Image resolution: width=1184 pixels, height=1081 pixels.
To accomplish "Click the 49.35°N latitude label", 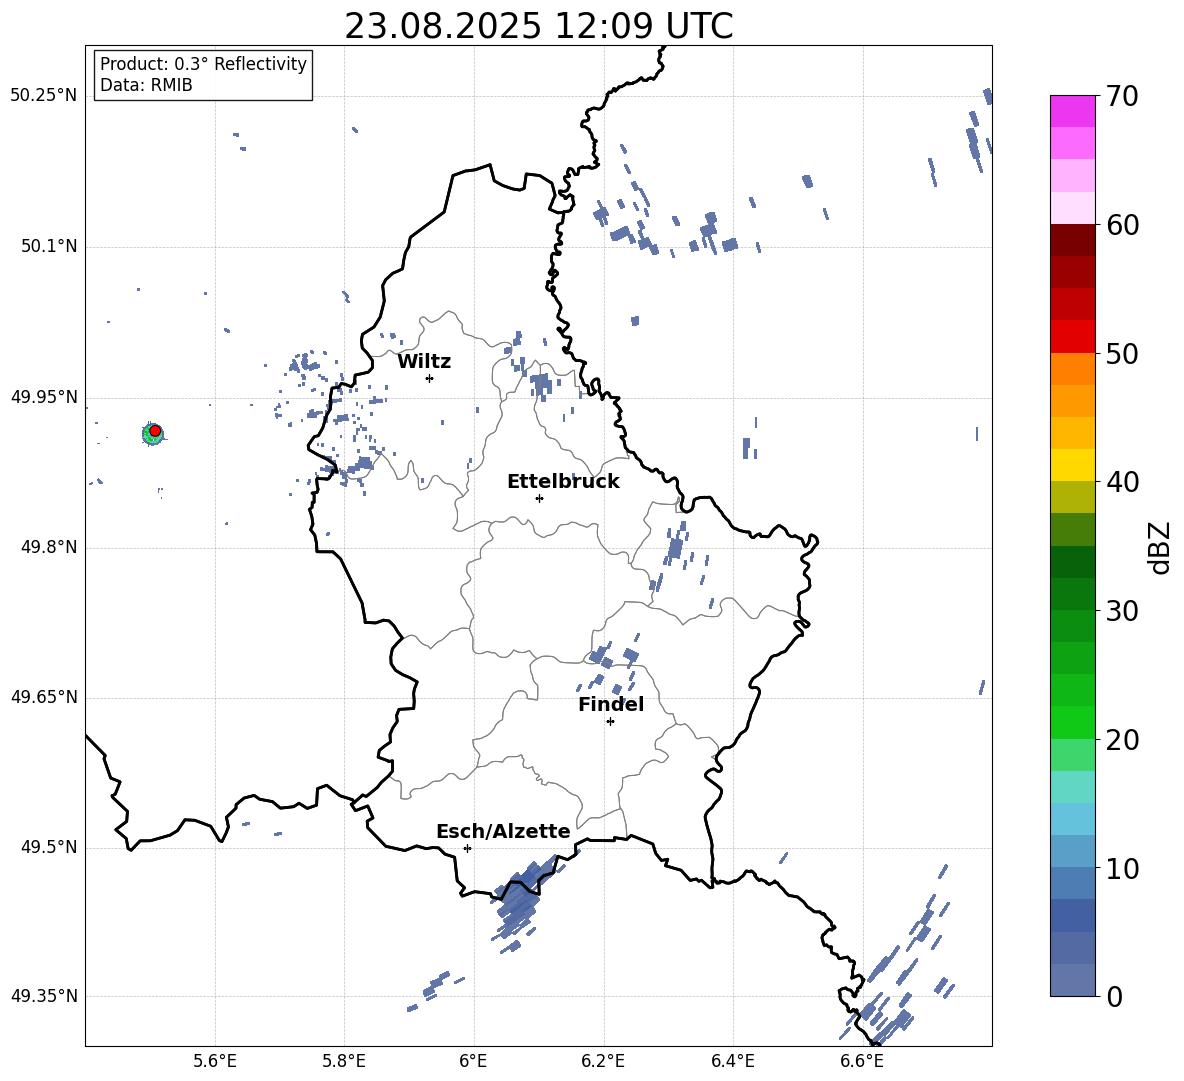I will 44,996.
